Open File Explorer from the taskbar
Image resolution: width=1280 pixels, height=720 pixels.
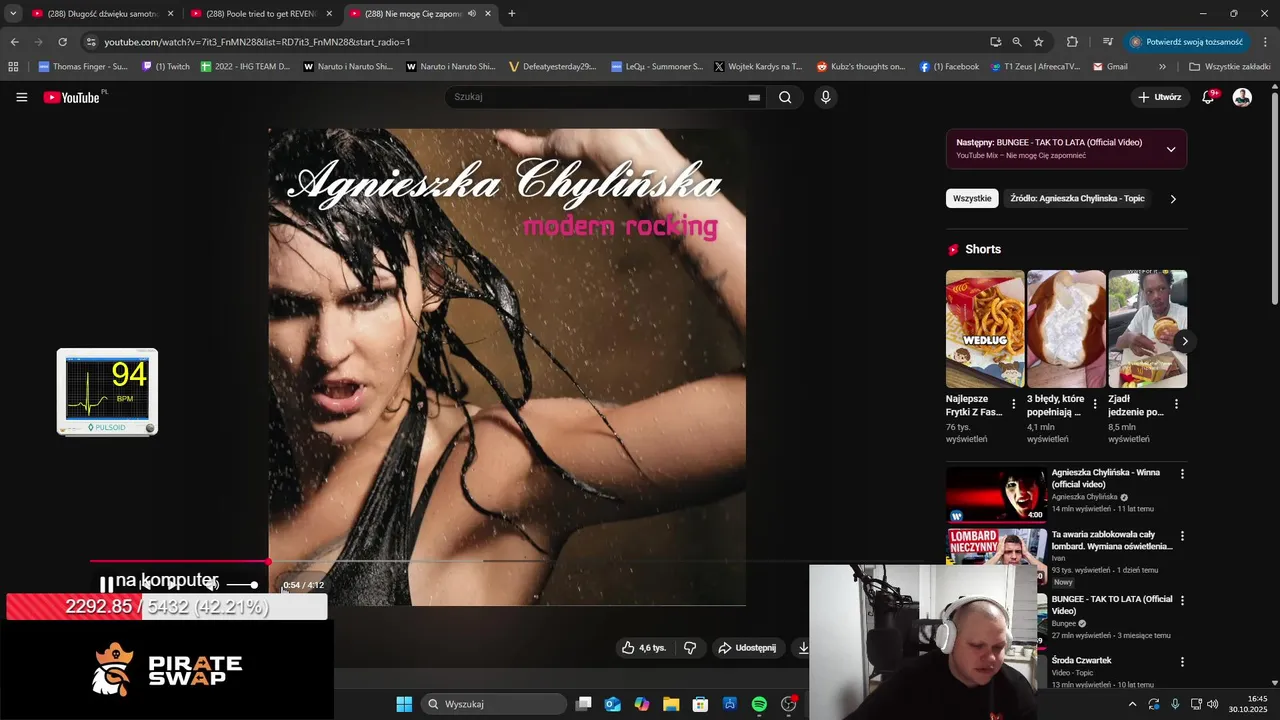pos(671,704)
